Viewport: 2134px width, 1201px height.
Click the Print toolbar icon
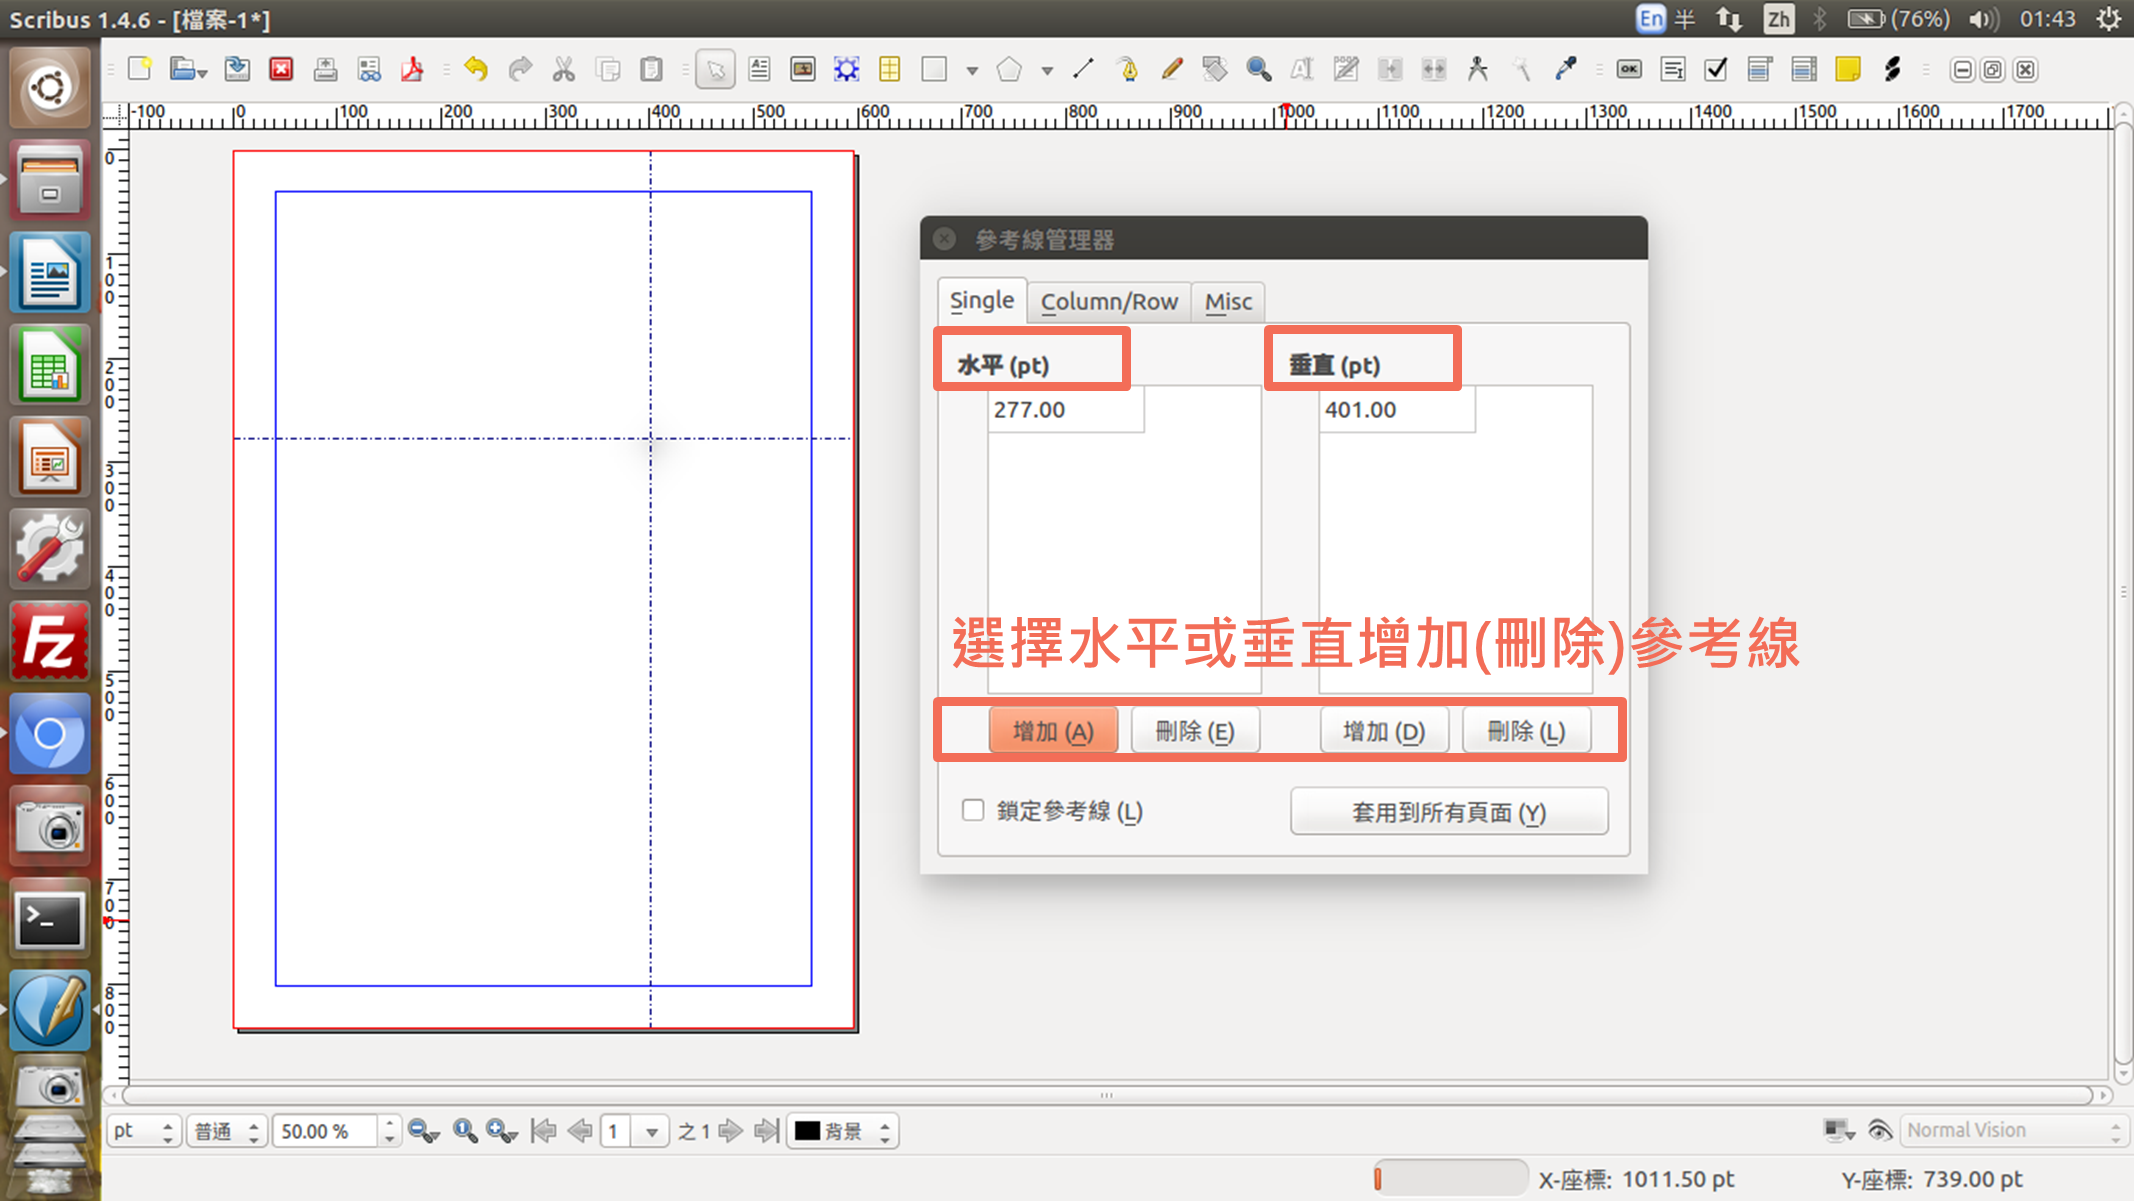click(x=325, y=69)
